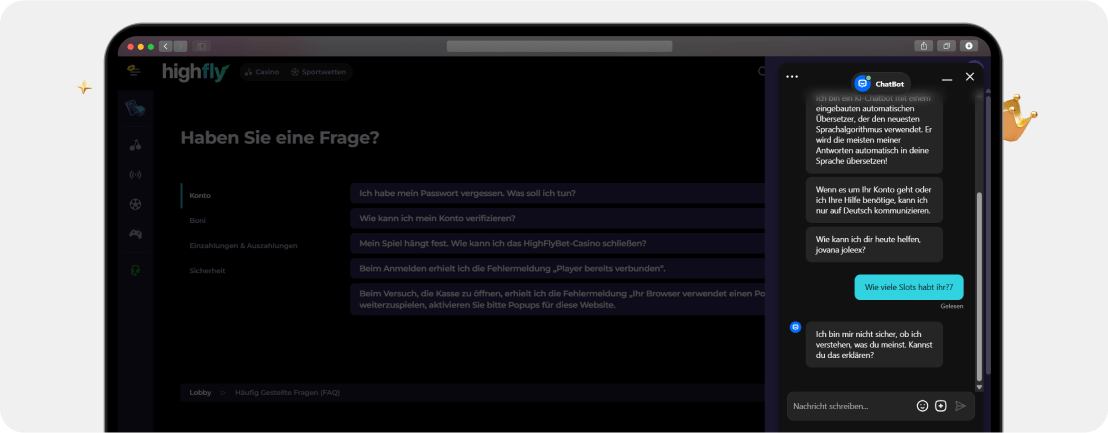Click Häufig Gestellte Fragen breadcrumb
The image size is (1108, 433).
(x=288, y=392)
